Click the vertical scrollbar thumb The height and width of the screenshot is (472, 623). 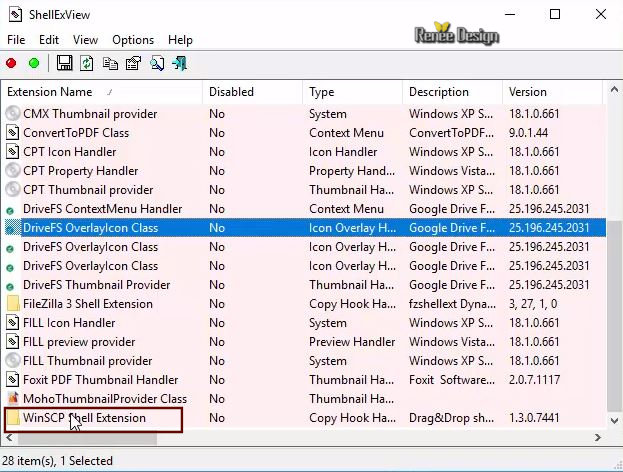tap(614, 317)
